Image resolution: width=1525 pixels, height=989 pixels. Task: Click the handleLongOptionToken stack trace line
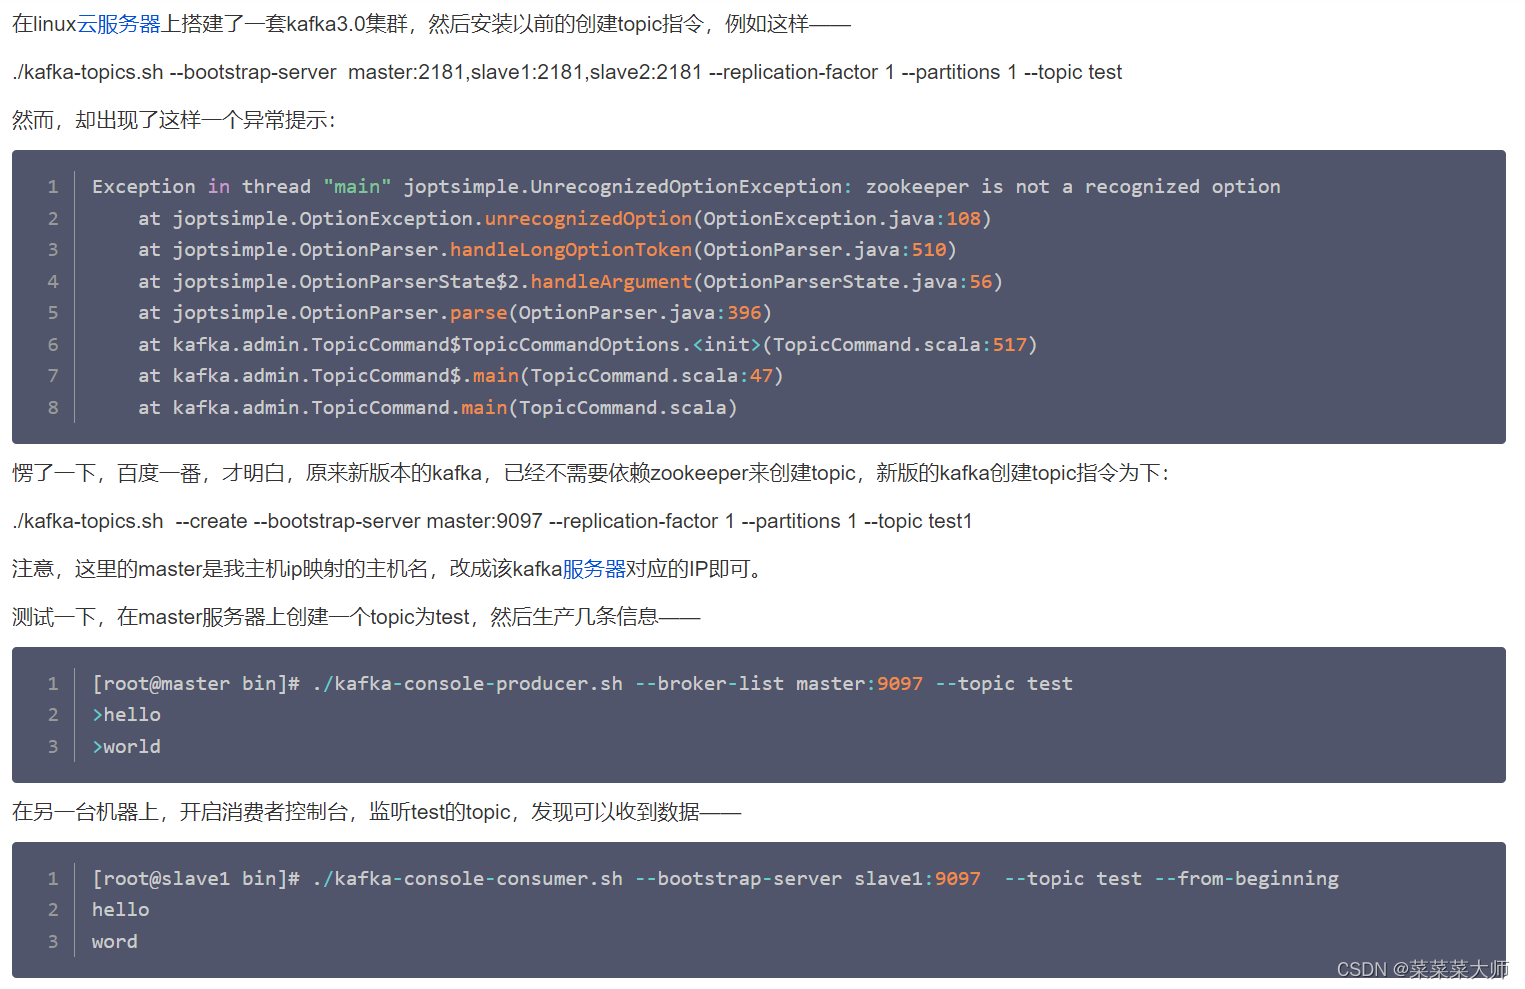[x=547, y=249]
